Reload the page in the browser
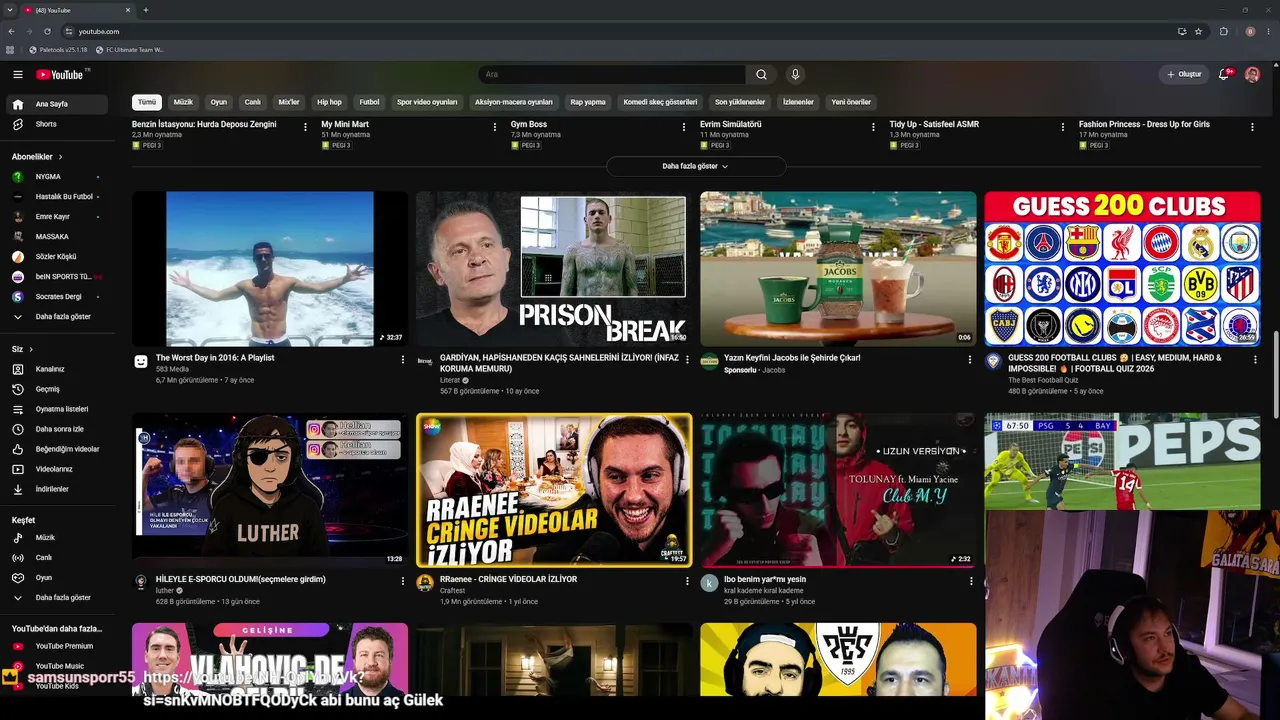This screenshot has width=1280, height=720. pos(47,31)
